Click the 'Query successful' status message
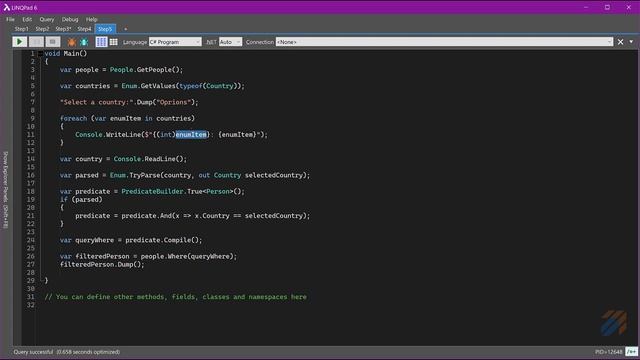Screen dimensions: 640x360 33,351
